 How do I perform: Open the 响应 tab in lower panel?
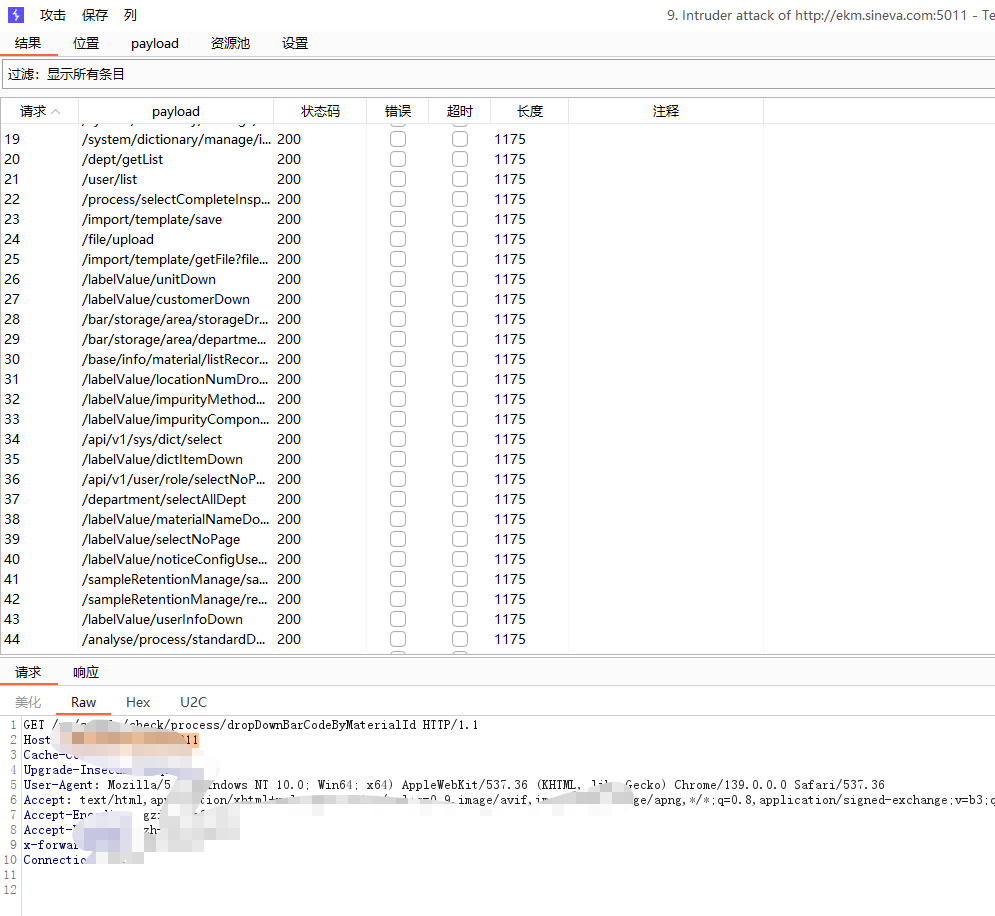(x=86, y=672)
